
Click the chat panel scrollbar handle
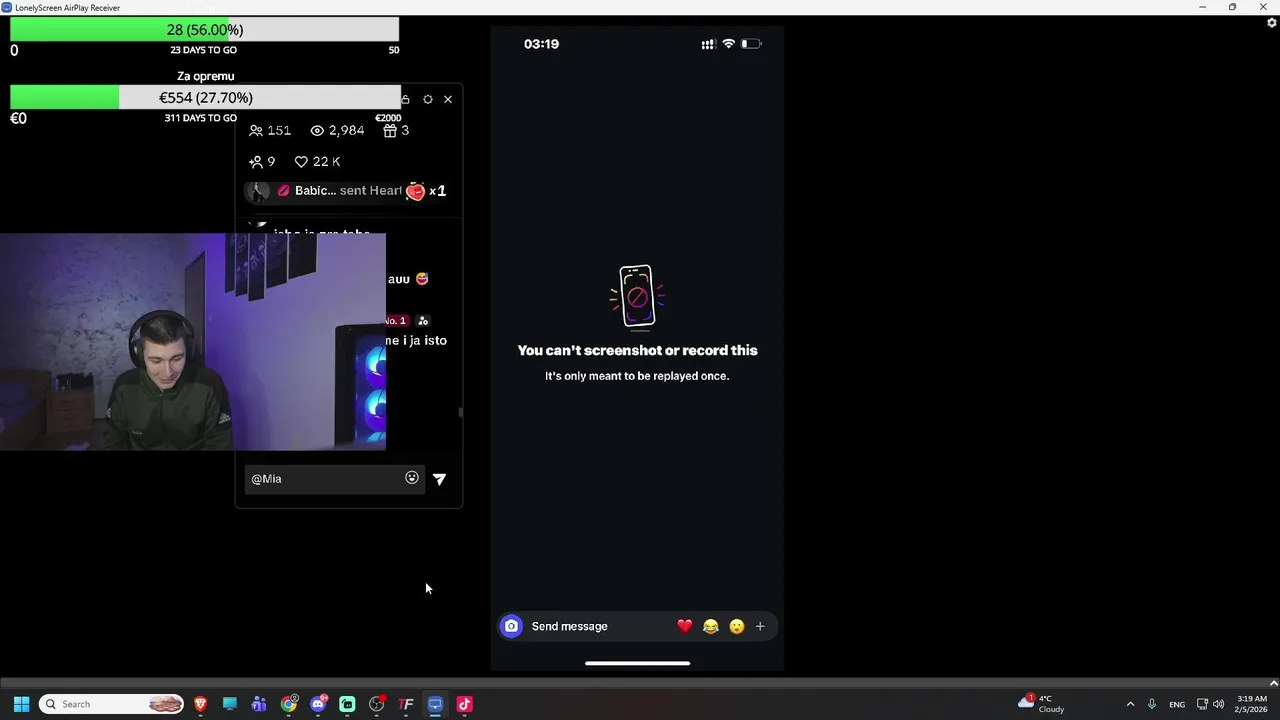tap(460, 411)
